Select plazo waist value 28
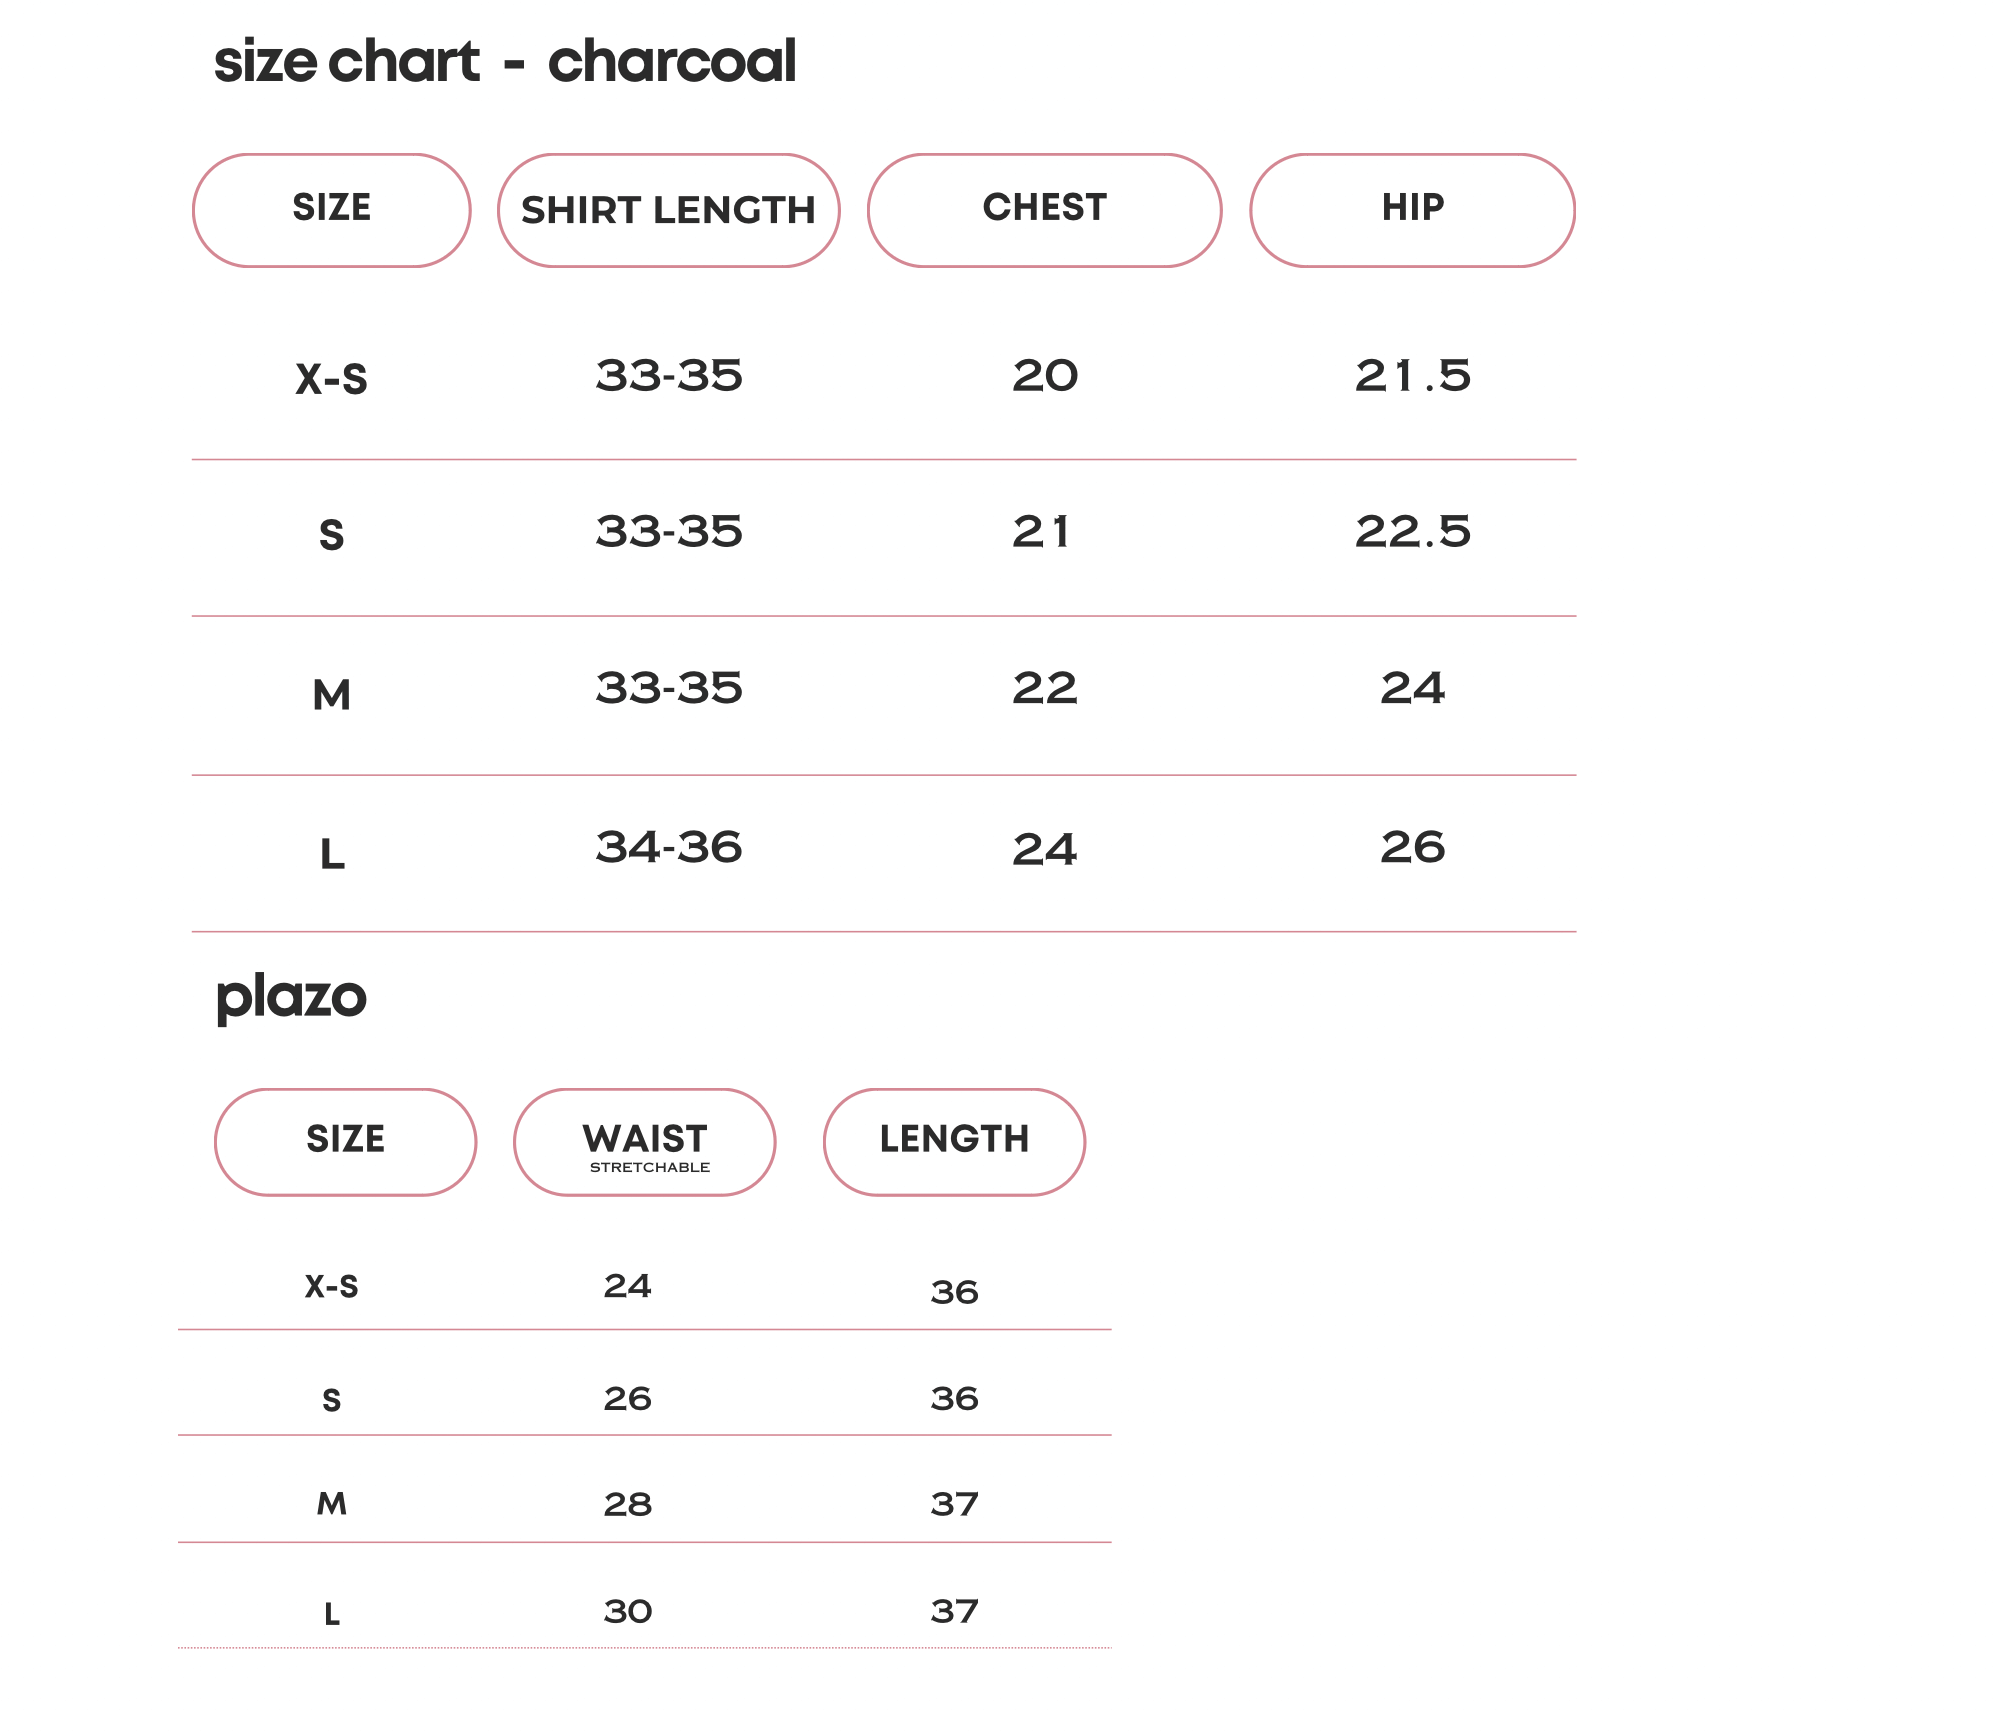 628,1504
